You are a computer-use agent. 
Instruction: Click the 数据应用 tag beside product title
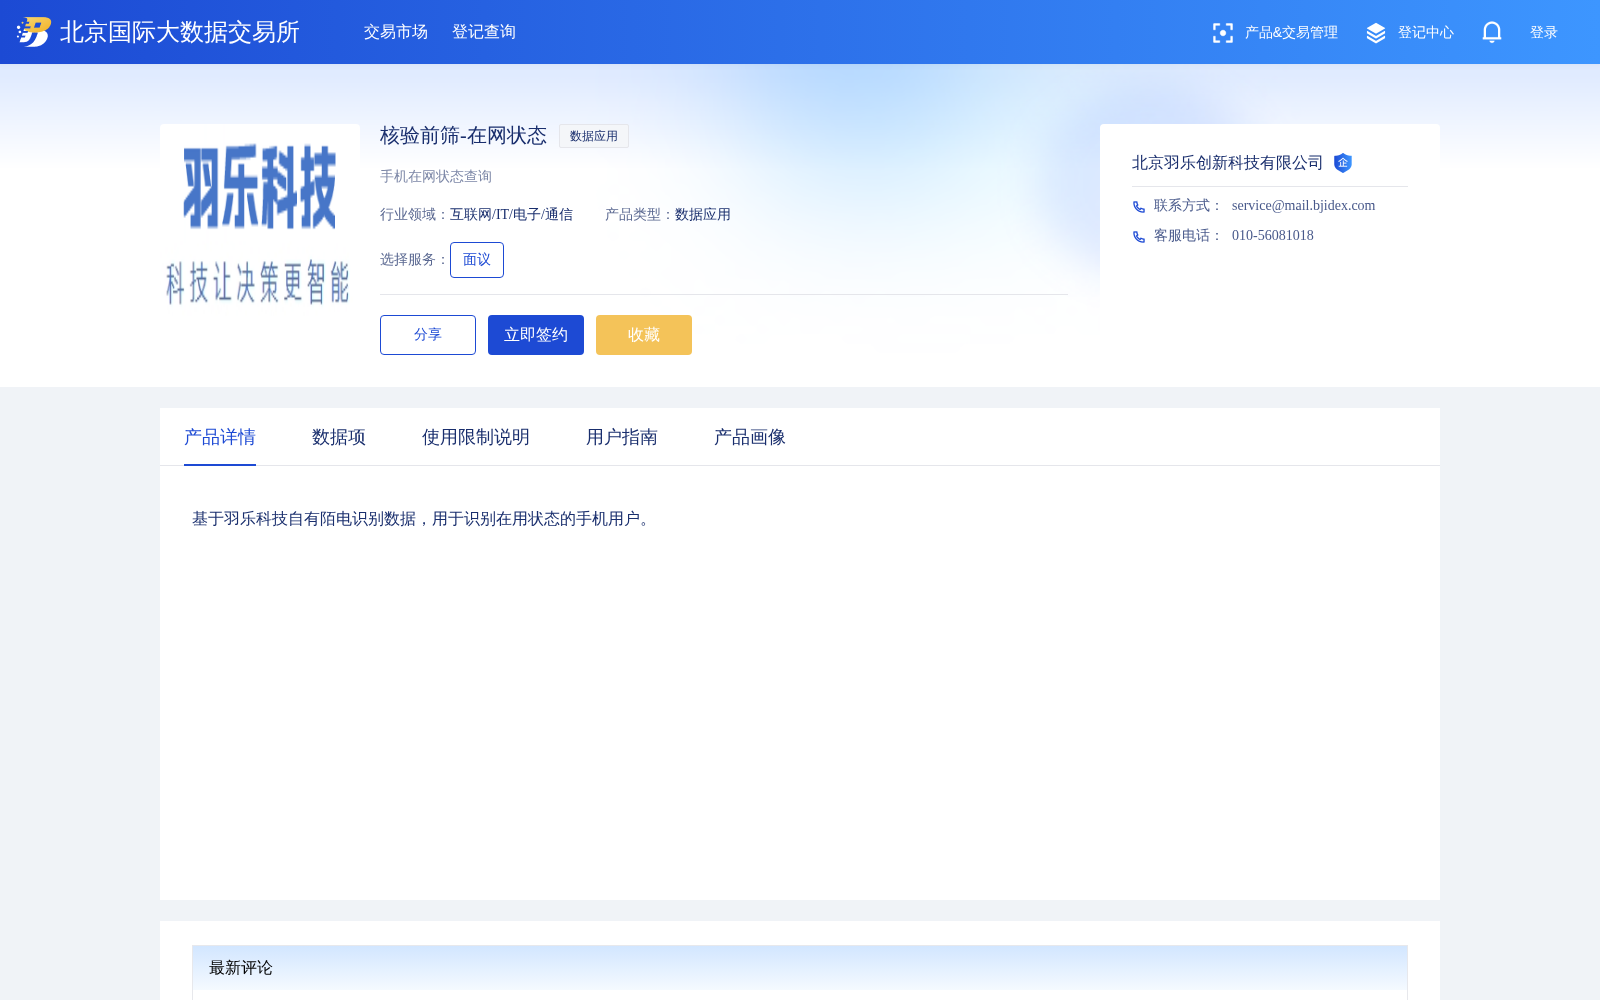coord(594,136)
